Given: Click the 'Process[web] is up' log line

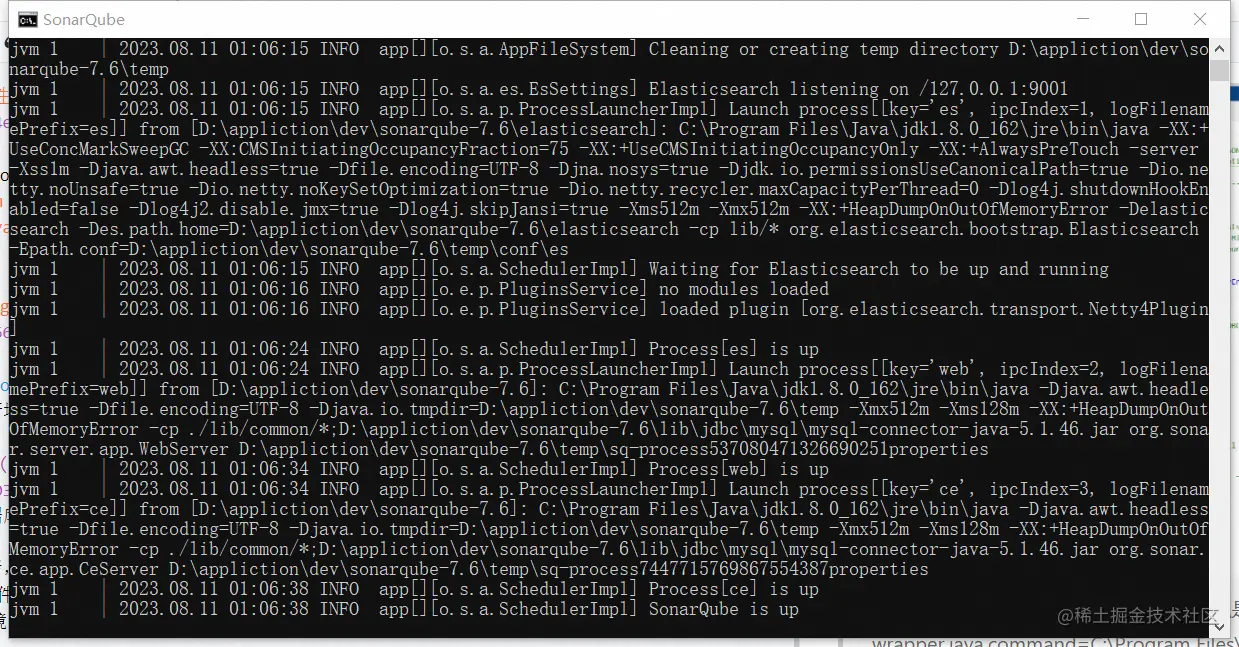Looking at the screenshot, I should coord(420,469).
